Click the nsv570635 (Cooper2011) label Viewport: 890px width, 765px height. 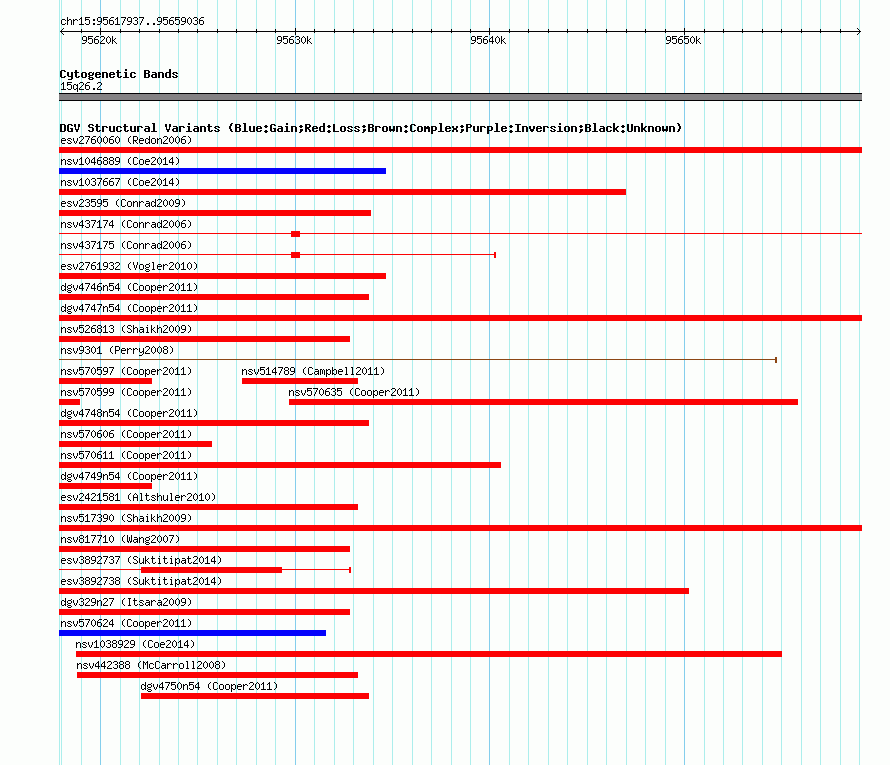coord(354,392)
